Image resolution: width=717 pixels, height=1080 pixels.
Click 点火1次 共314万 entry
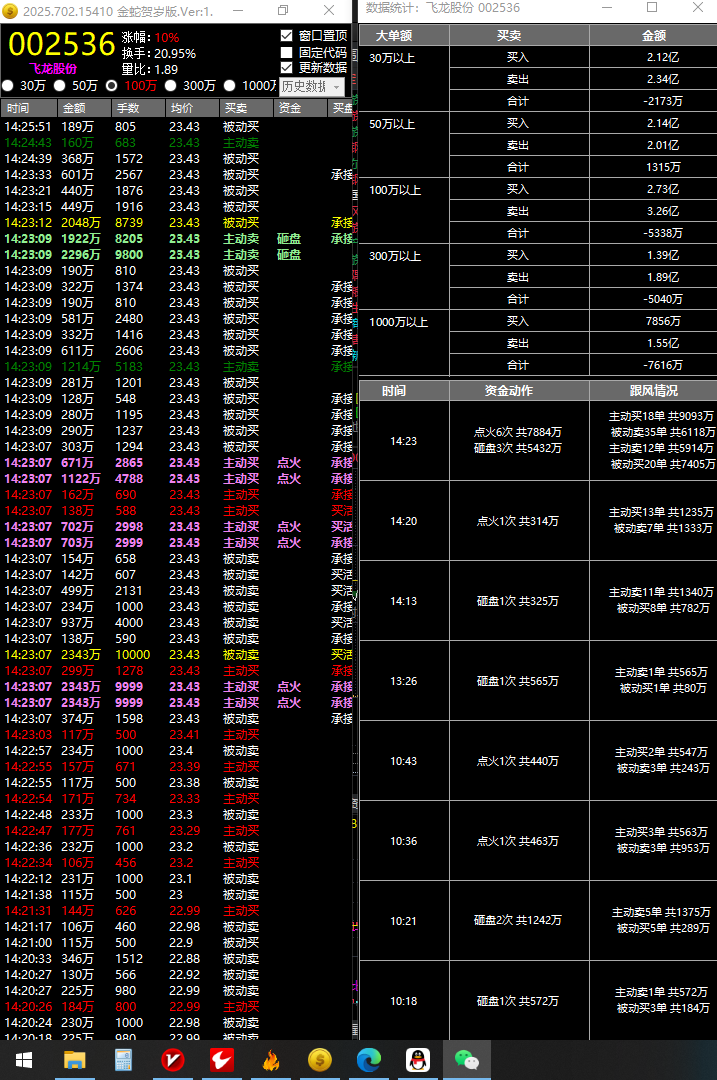[518, 521]
